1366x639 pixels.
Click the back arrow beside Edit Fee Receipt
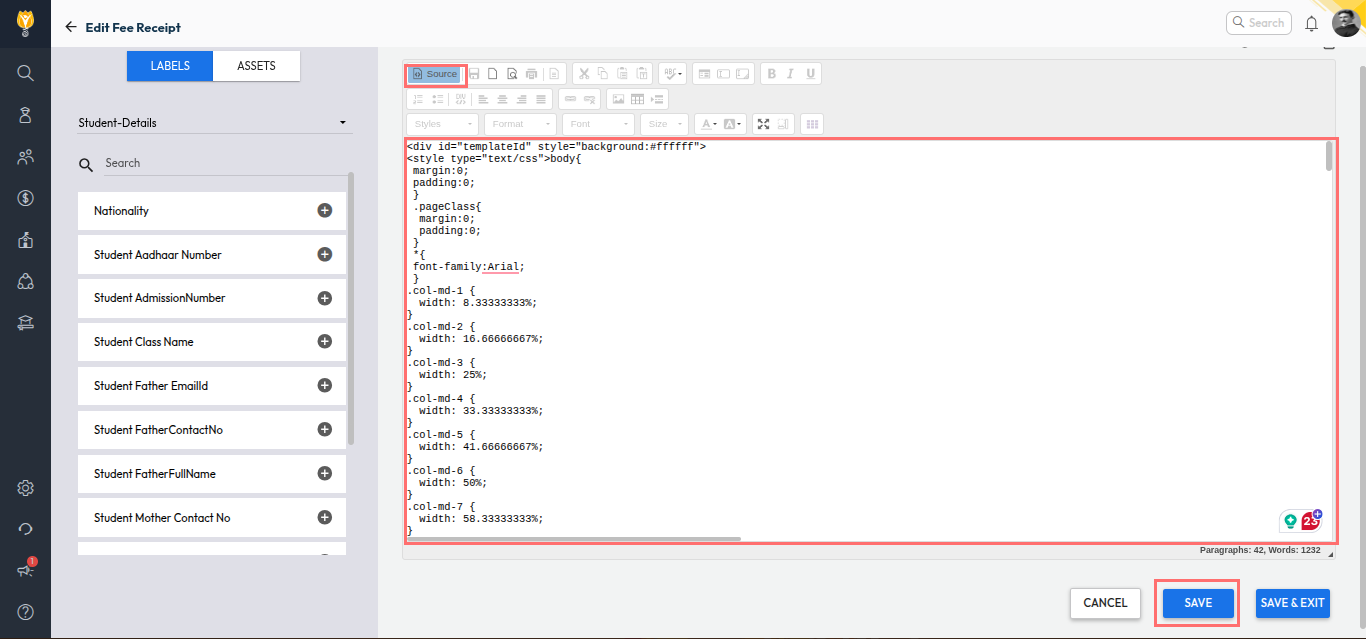pyautogui.click(x=70, y=27)
